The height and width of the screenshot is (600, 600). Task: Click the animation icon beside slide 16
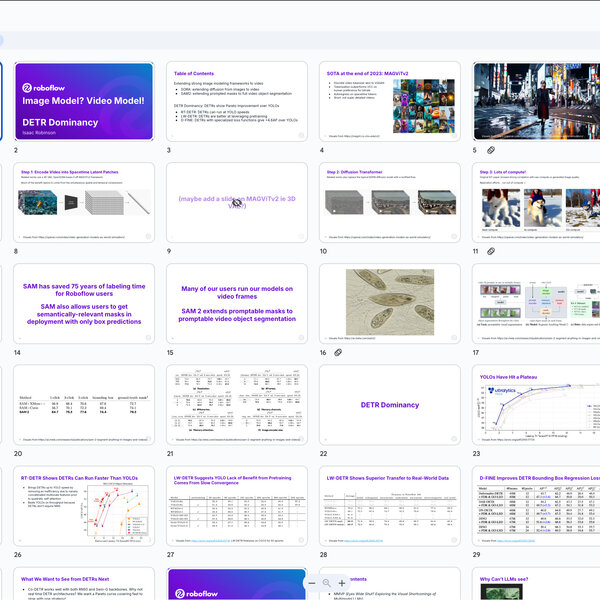pos(338,352)
